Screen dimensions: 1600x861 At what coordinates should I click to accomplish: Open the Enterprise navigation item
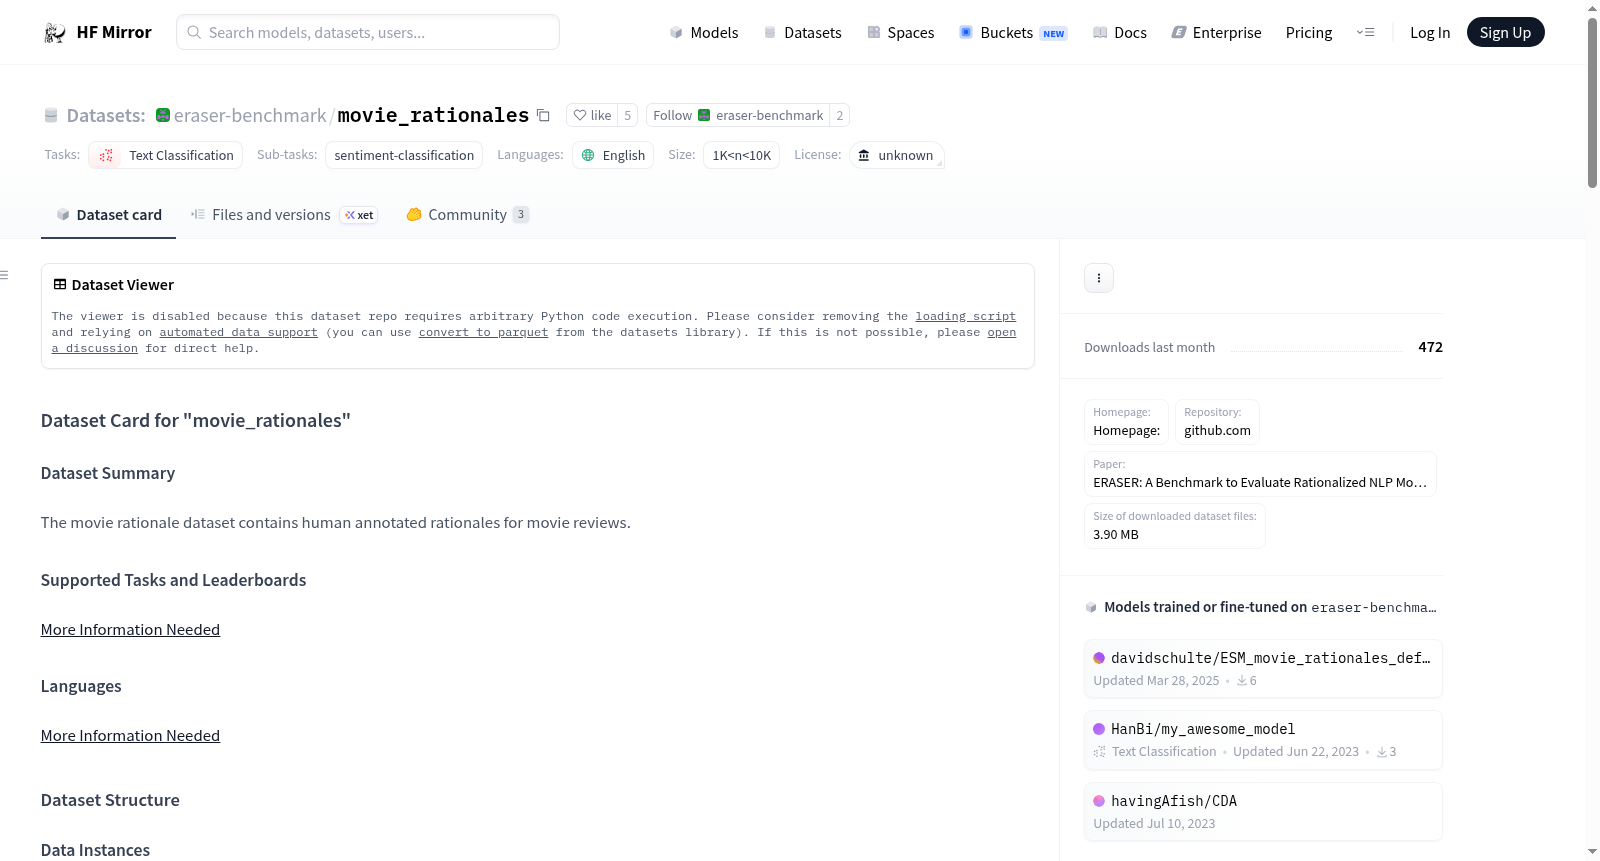(1216, 32)
